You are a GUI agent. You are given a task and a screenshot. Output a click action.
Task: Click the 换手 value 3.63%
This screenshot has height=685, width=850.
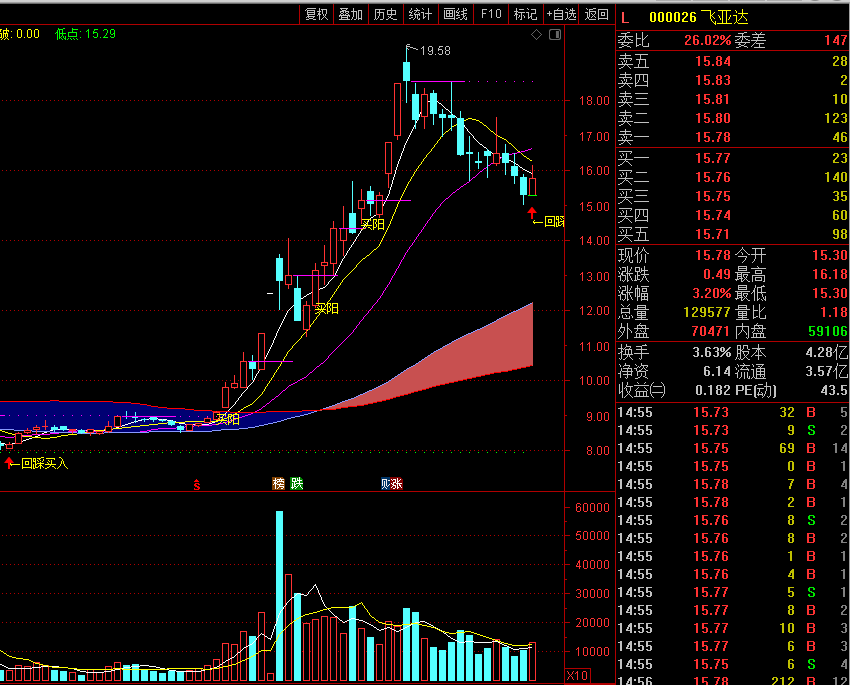712,352
